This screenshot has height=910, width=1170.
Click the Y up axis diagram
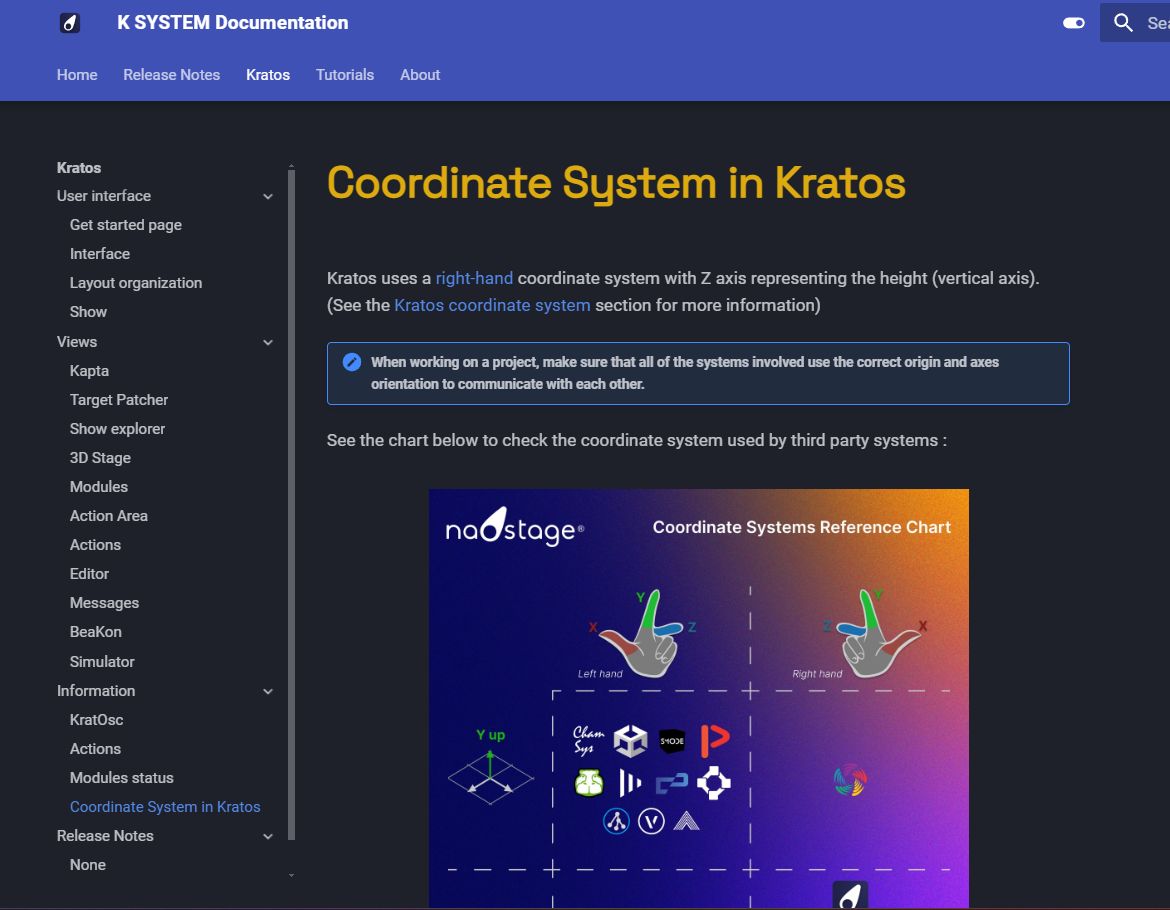tap(490, 768)
